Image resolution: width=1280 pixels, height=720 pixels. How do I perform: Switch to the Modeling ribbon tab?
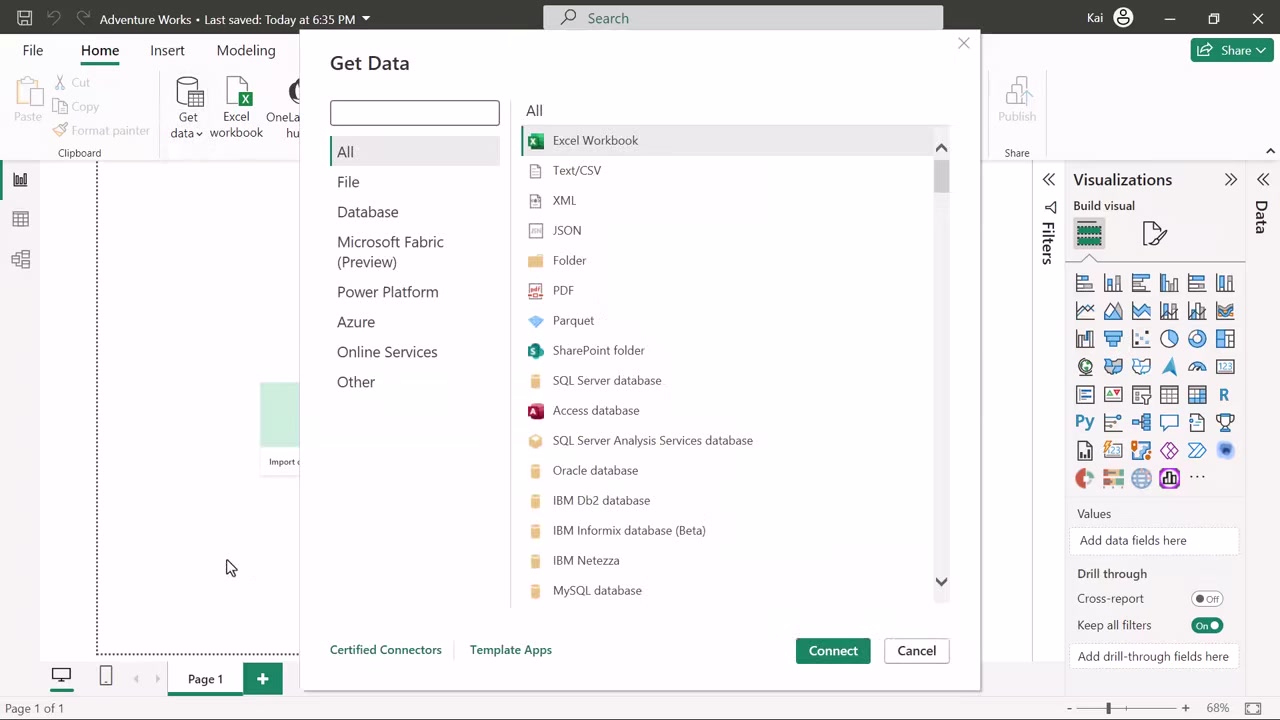click(x=246, y=50)
